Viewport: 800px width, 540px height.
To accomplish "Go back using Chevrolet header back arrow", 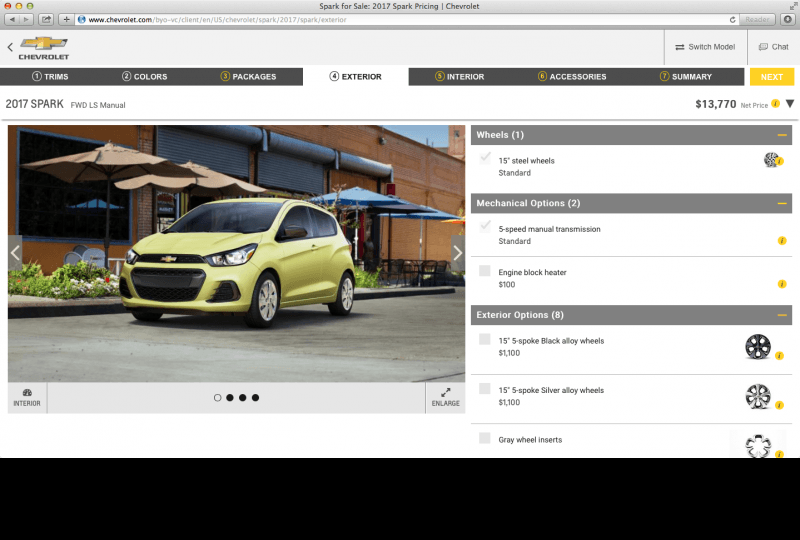I will [x=10, y=47].
